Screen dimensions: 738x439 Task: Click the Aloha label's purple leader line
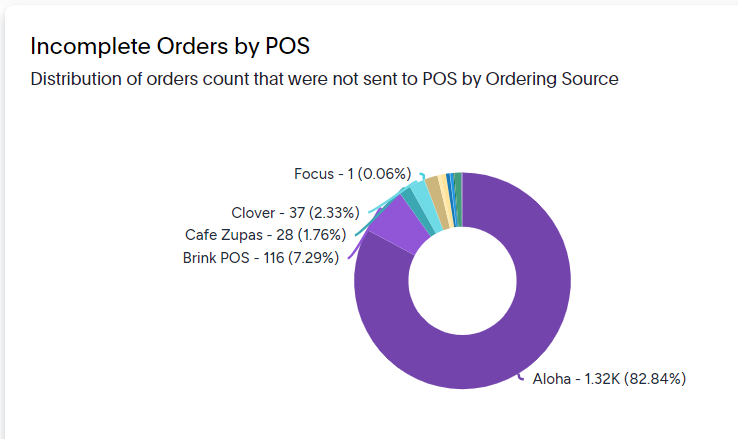coord(521,377)
